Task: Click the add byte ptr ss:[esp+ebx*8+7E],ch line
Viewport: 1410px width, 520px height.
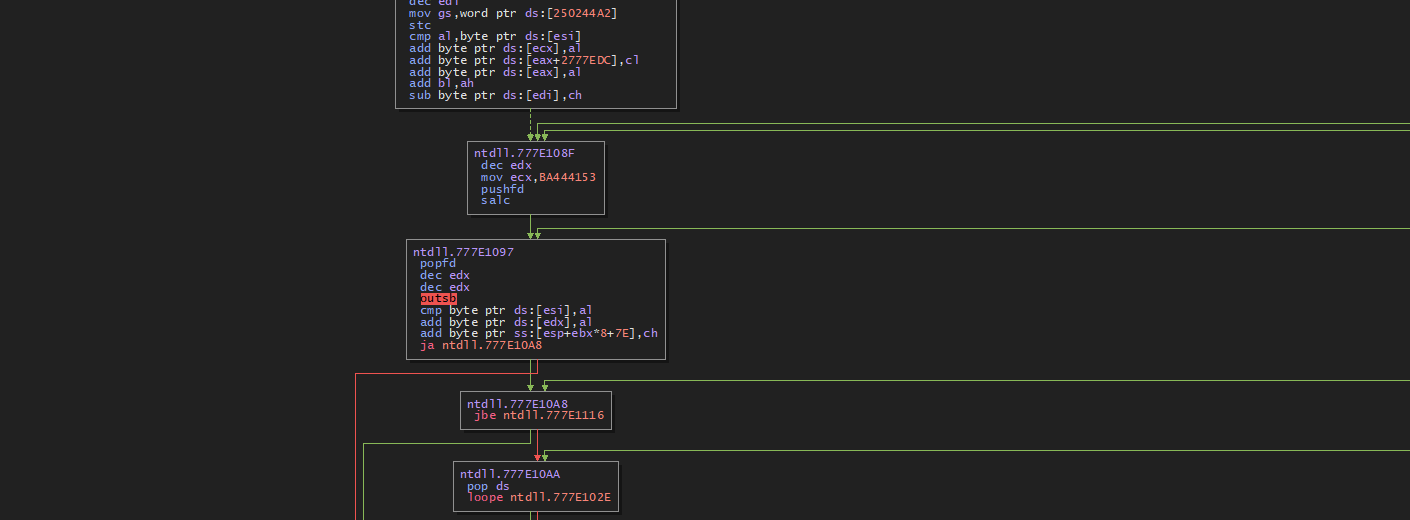Action: (538, 333)
